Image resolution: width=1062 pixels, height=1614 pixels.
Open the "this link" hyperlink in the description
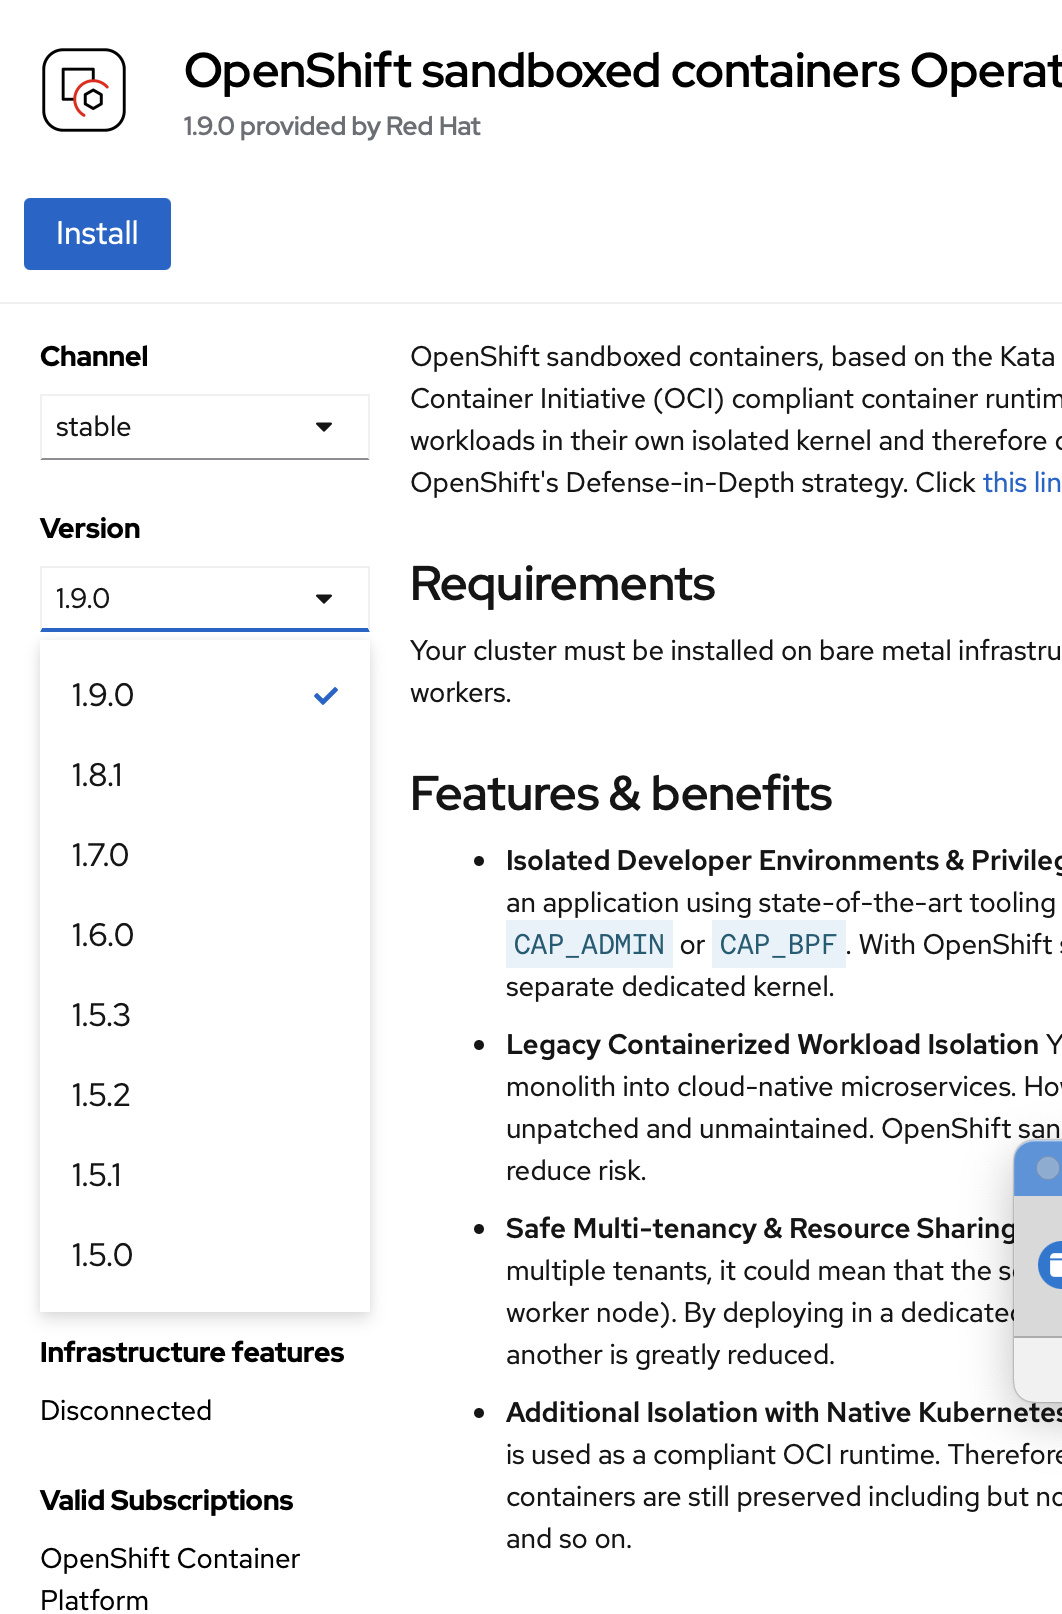pyautogui.click(x=1020, y=483)
